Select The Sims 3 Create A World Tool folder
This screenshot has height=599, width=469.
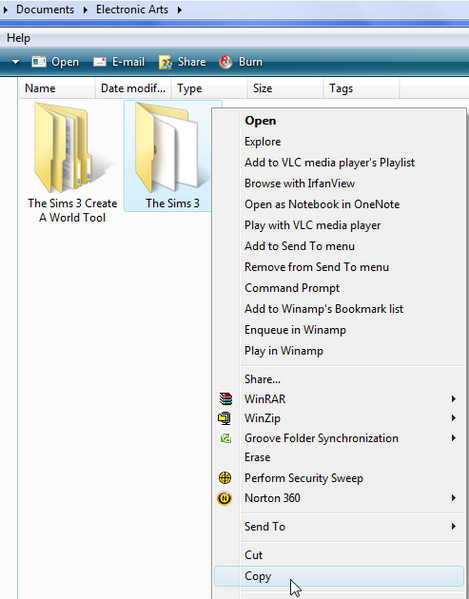coord(72,163)
